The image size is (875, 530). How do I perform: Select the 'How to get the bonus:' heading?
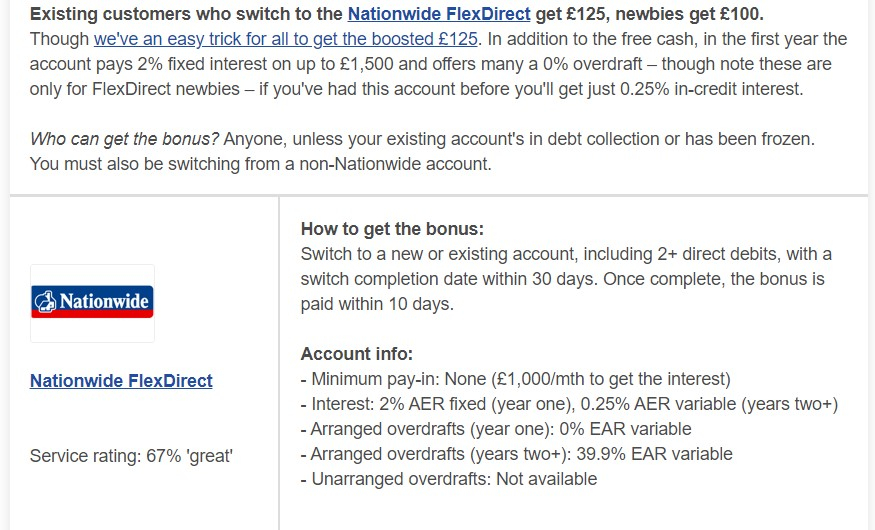click(x=392, y=229)
